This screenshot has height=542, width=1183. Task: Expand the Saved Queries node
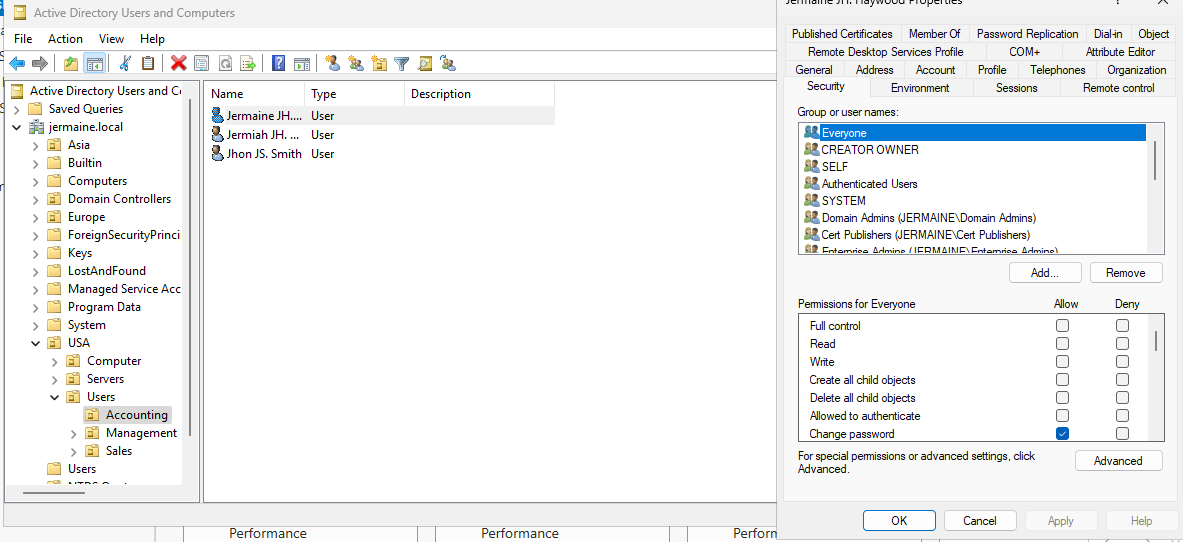17,109
